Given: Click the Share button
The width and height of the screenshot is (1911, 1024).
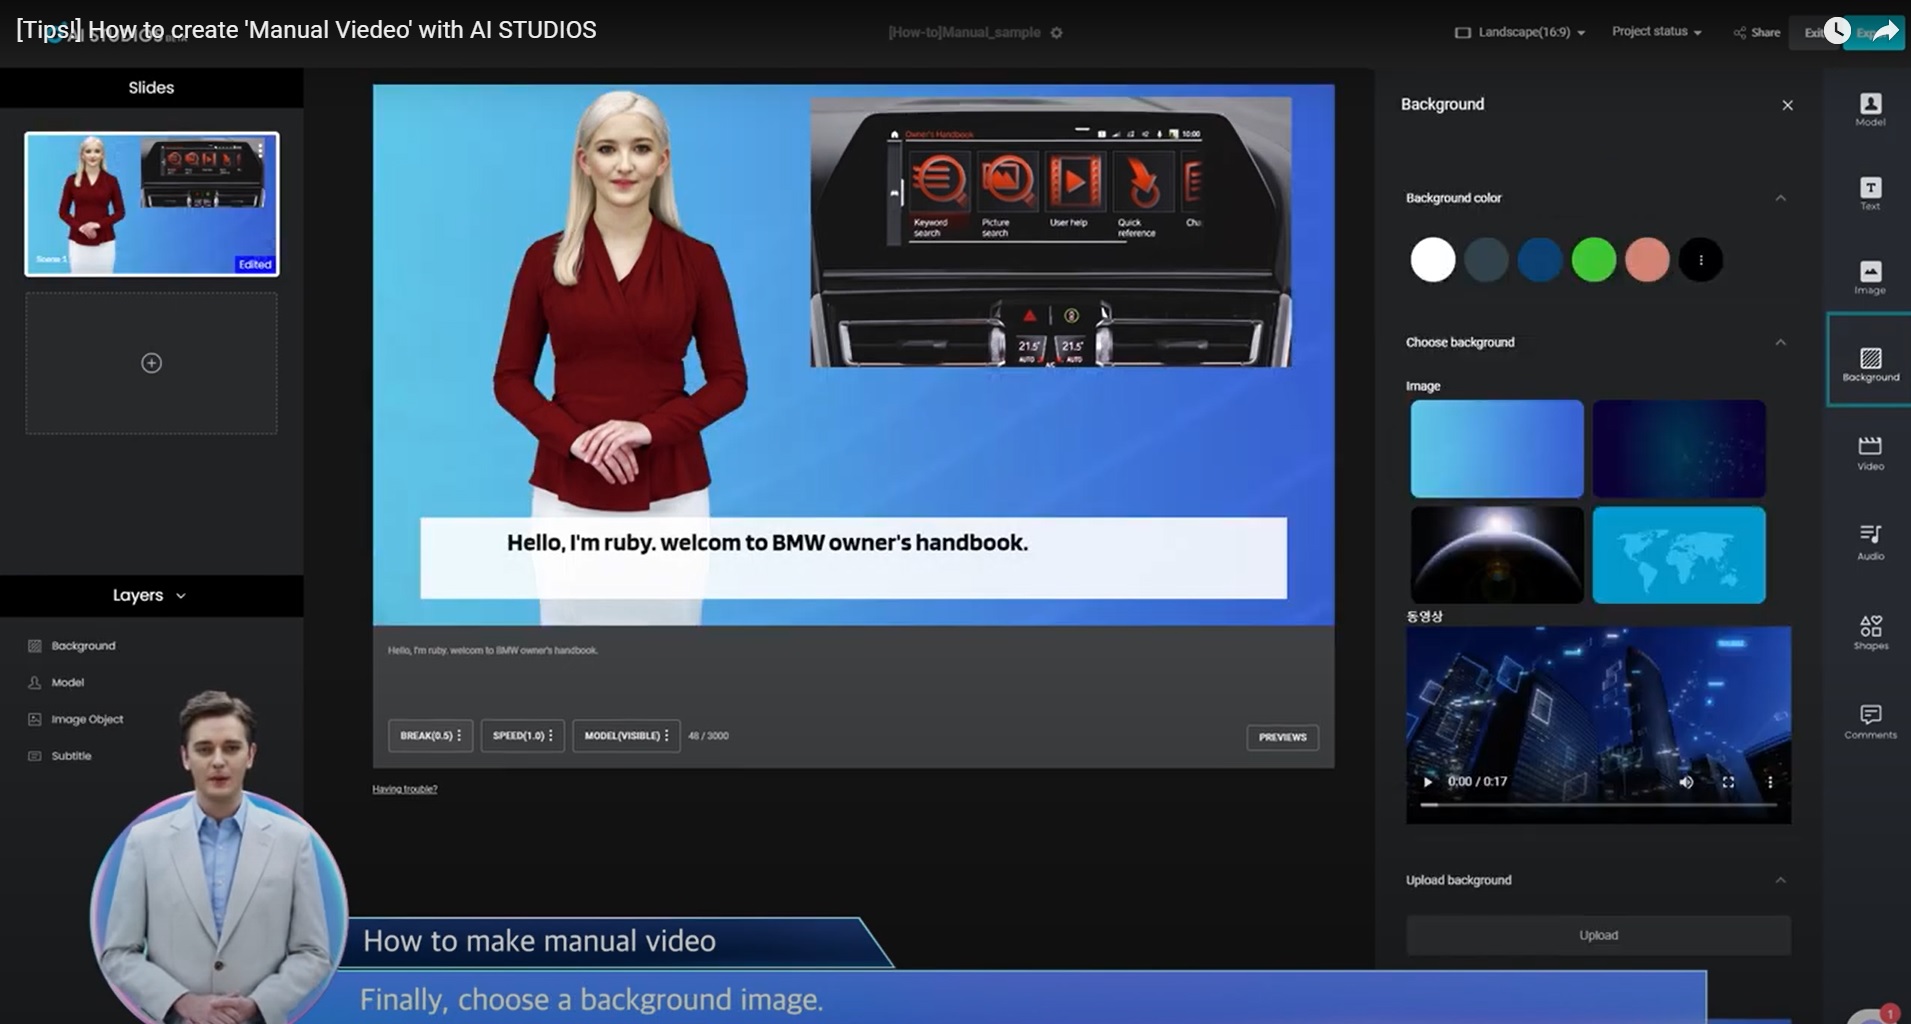Looking at the screenshot, I should (x=1757, y=32).
